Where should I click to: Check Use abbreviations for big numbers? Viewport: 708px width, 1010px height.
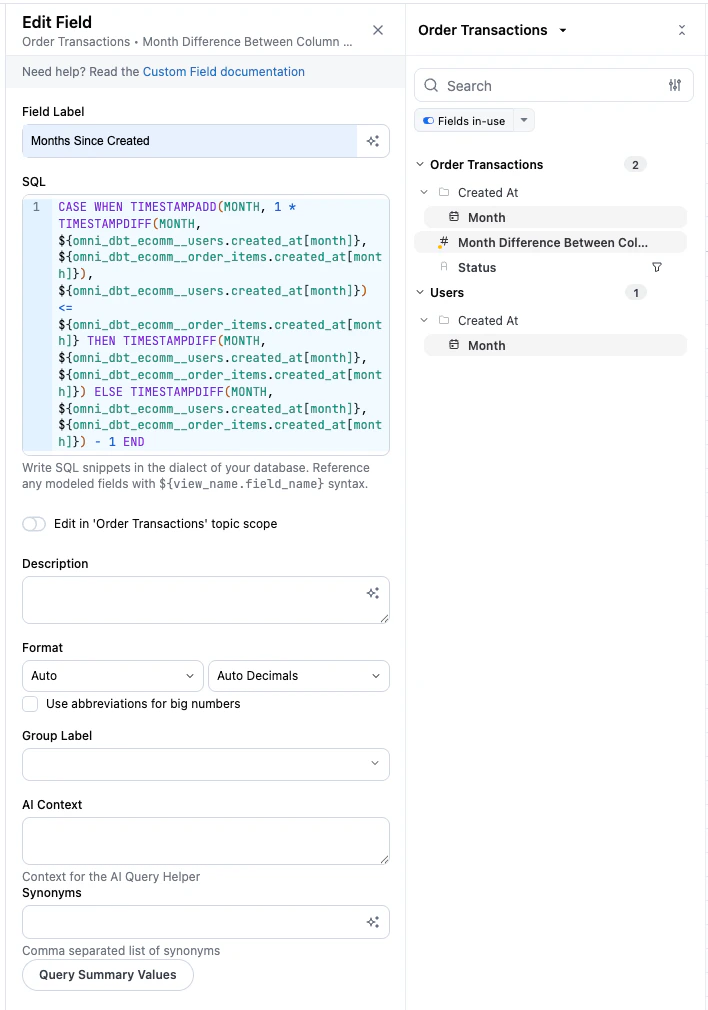pyautogui.click(x=30, y=703)
